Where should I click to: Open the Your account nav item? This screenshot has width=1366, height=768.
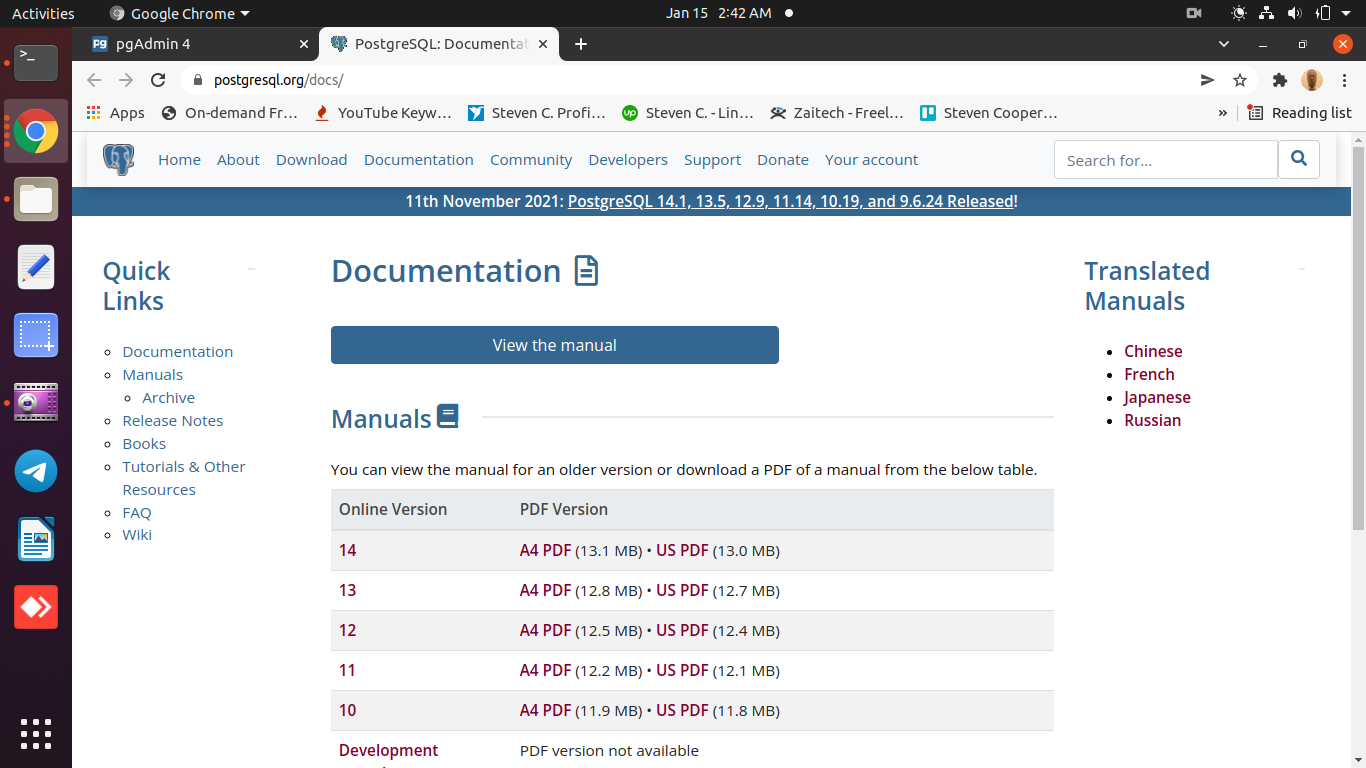click(871, 160)
